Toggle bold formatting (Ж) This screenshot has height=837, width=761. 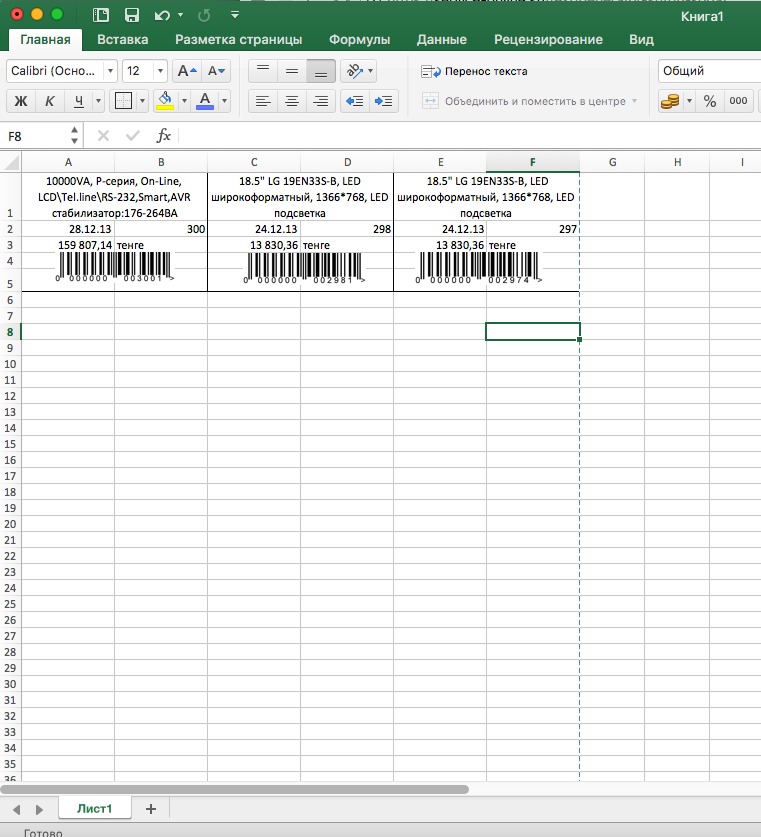(x=20, y=101)
